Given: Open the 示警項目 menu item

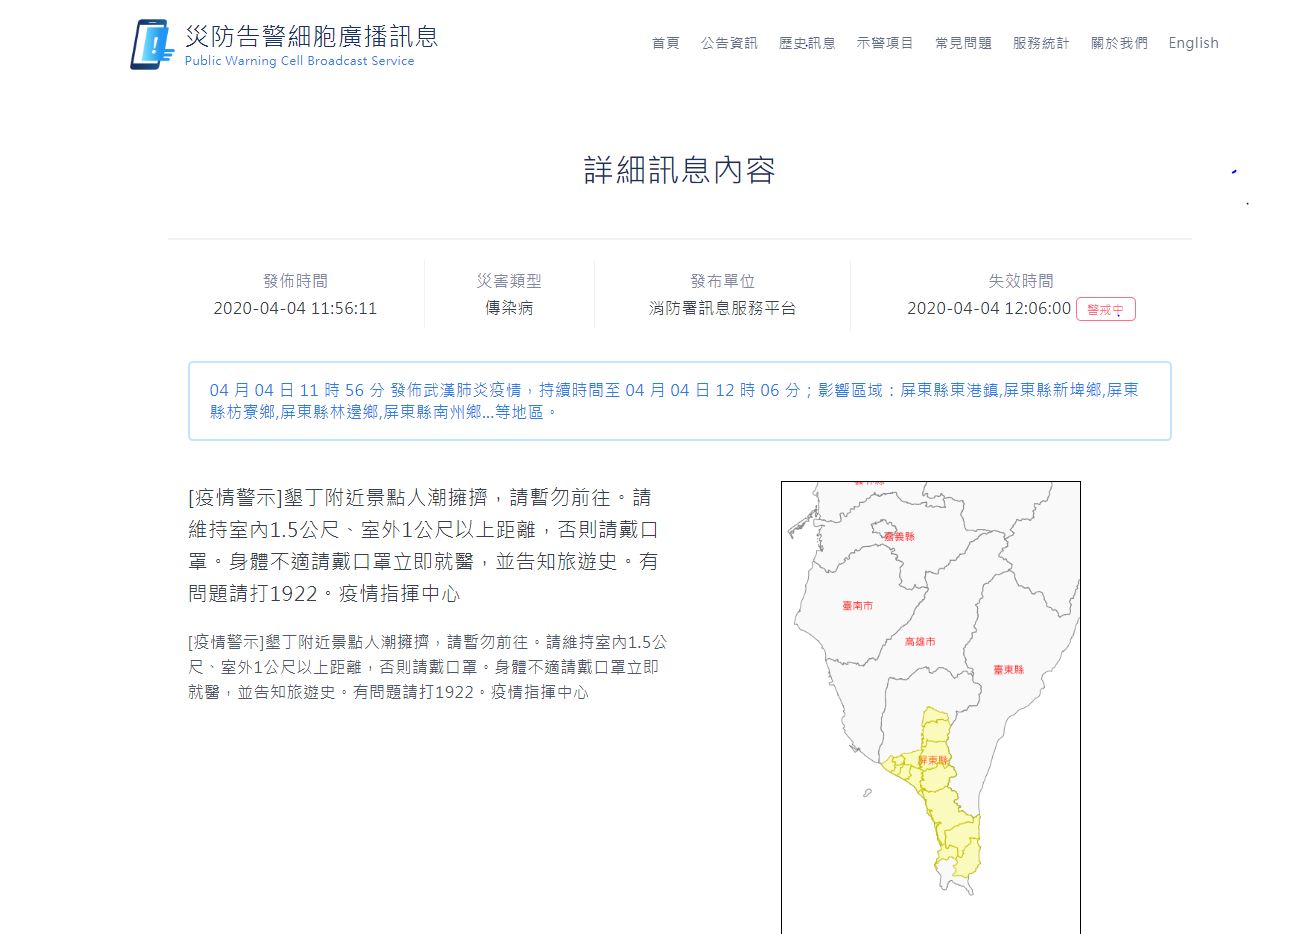Looking at the screenshot, I should pyautogui.click(x=885, y=43).
